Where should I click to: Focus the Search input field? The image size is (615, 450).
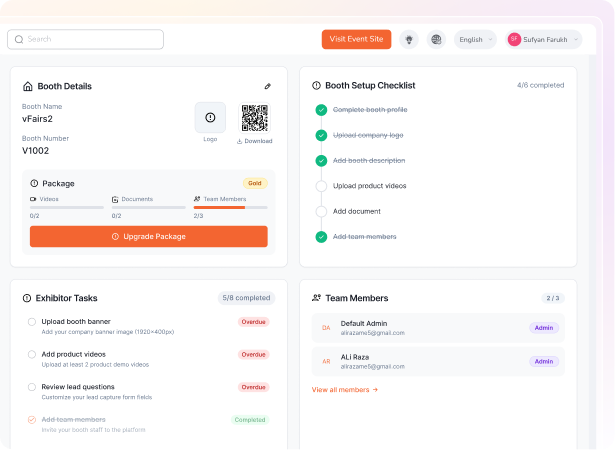(86, 39)
